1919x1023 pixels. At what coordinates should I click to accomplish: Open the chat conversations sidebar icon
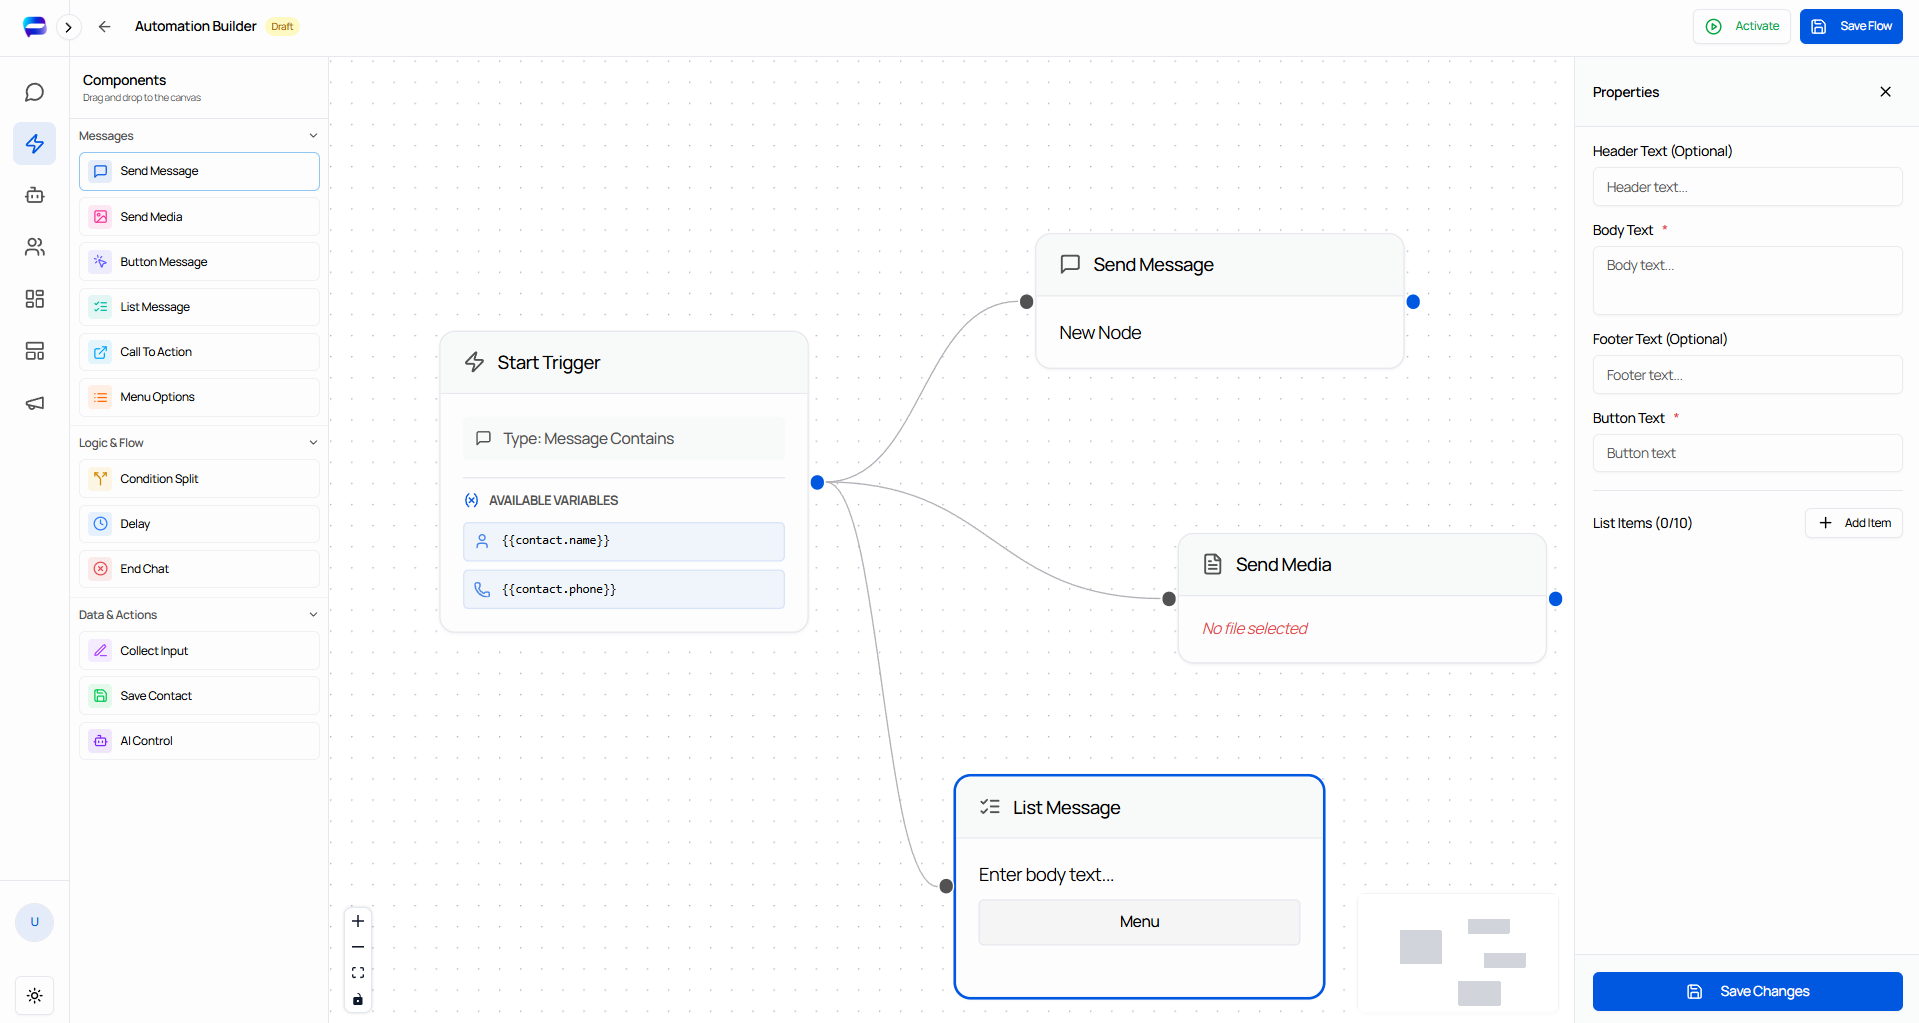[x=34, y=93]
